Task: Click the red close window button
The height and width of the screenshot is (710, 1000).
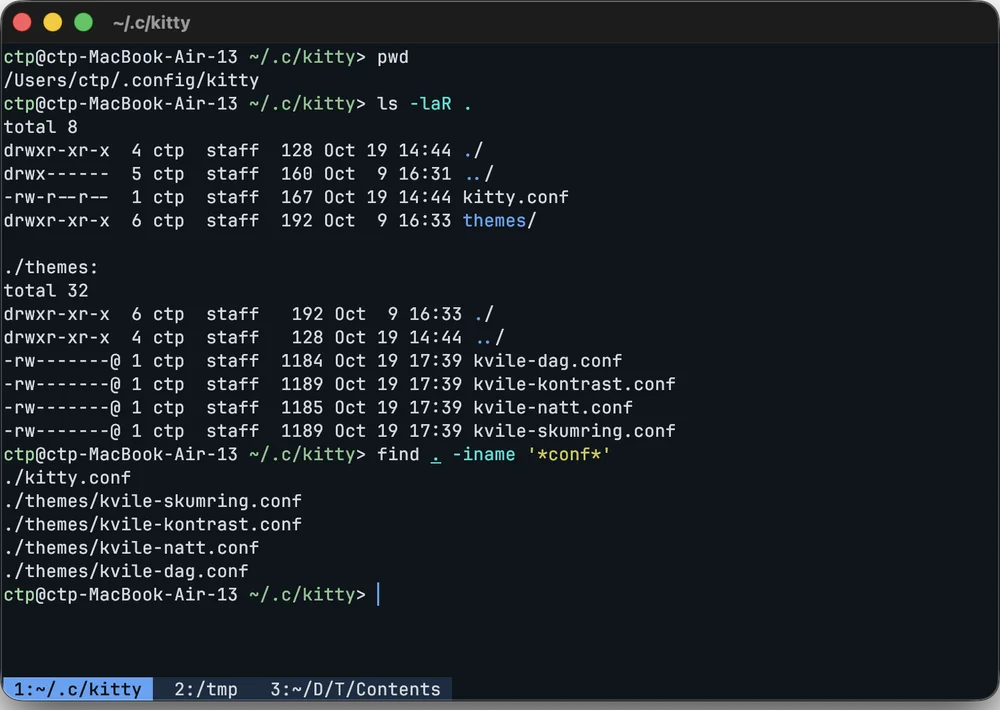Action: [x=22, y=22]
